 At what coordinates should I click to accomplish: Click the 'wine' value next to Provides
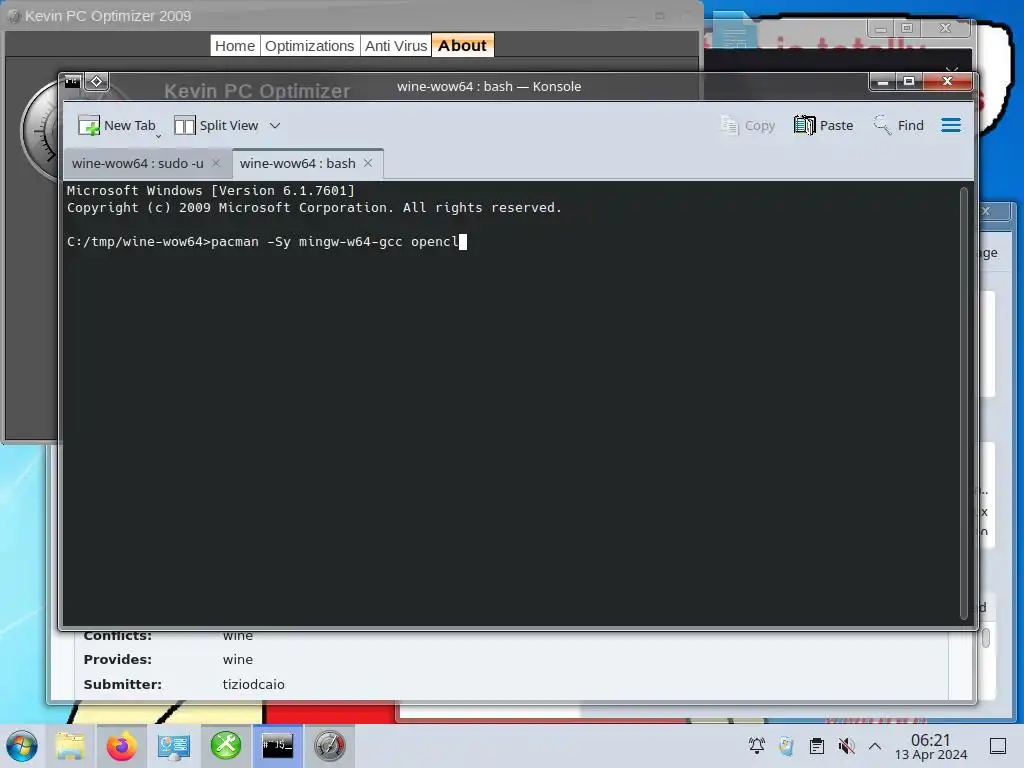click(x=238, y=660)
